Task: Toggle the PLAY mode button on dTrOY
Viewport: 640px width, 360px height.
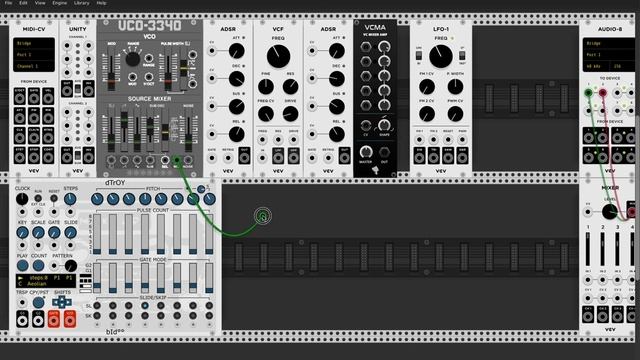Action: pos(22,265)
